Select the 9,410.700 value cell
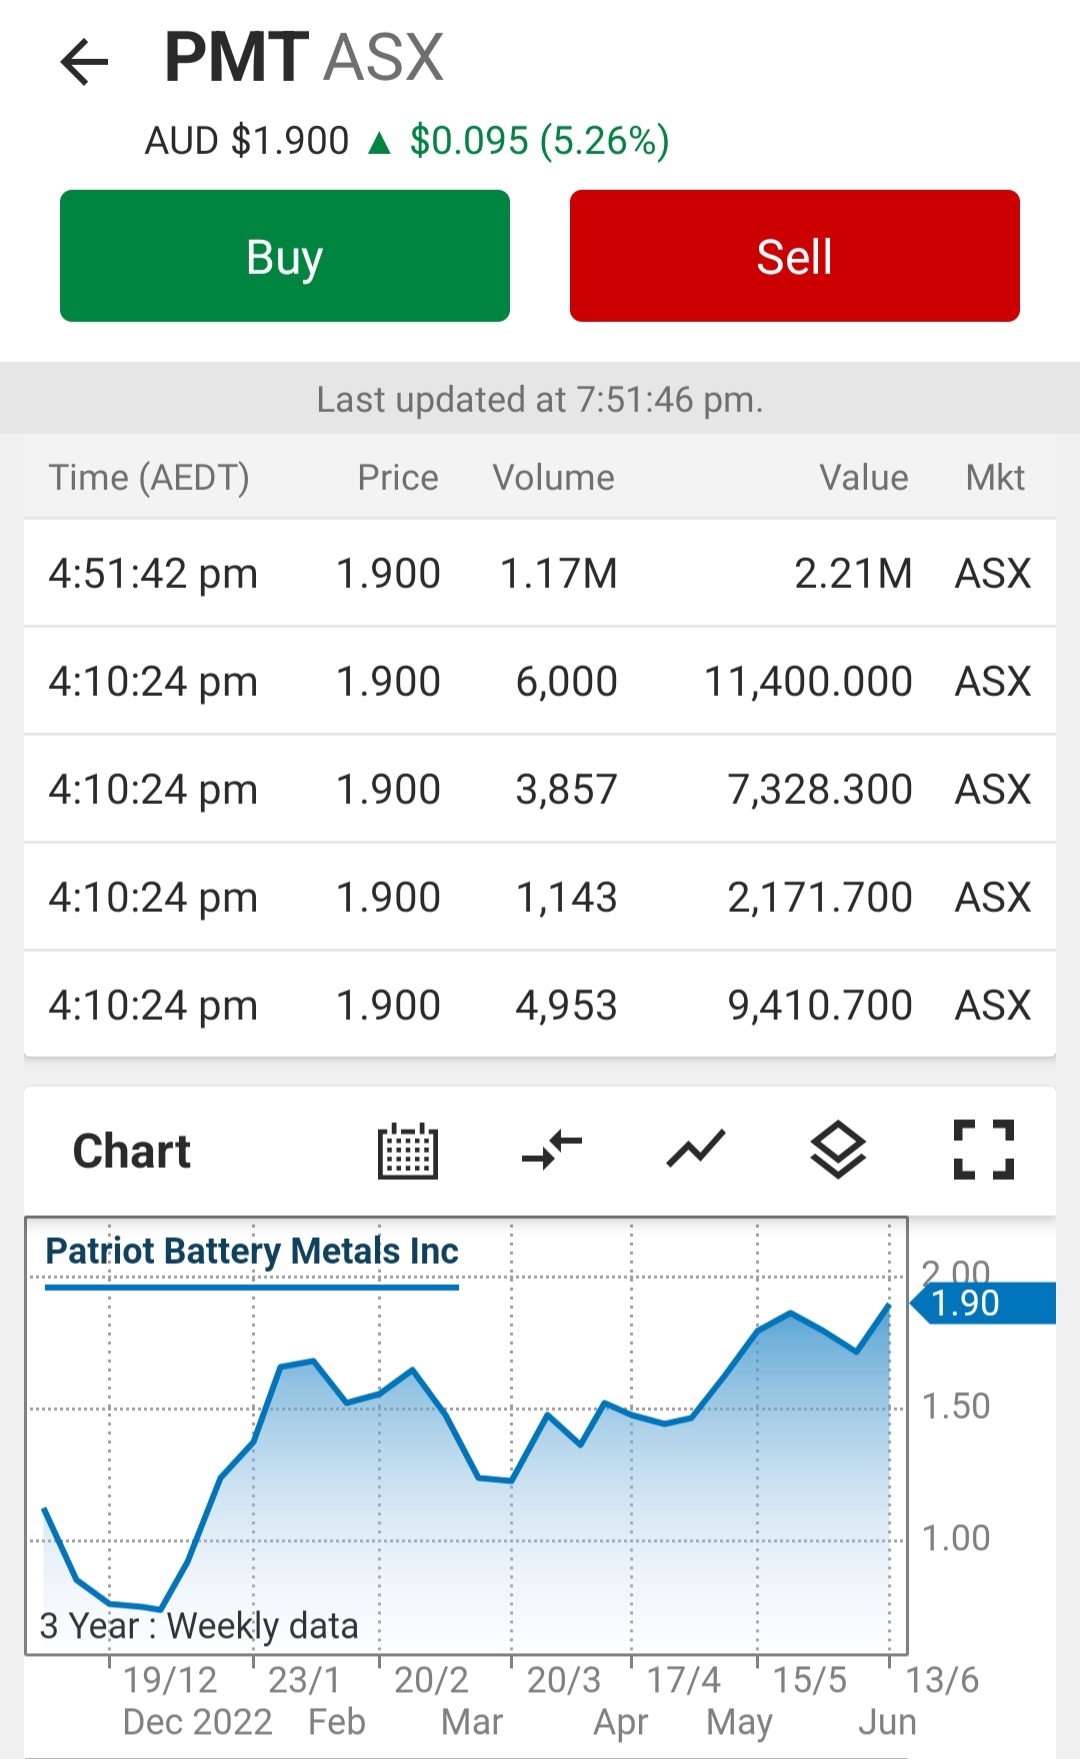Viewport: 1080px width, 1759px height. [820, 1006]
